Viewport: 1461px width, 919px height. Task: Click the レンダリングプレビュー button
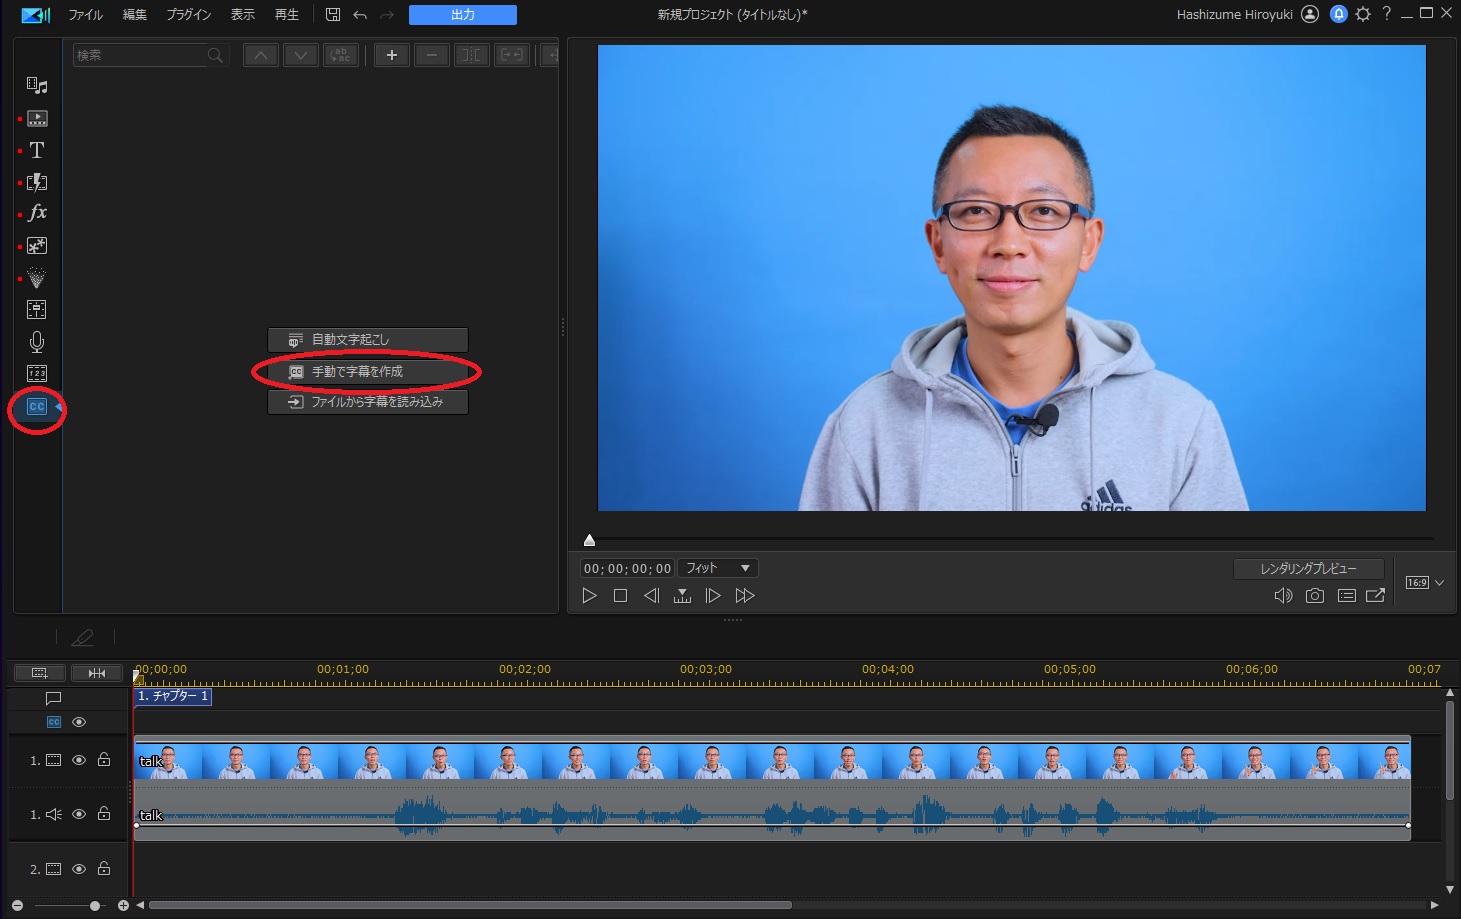(1309, 569)
